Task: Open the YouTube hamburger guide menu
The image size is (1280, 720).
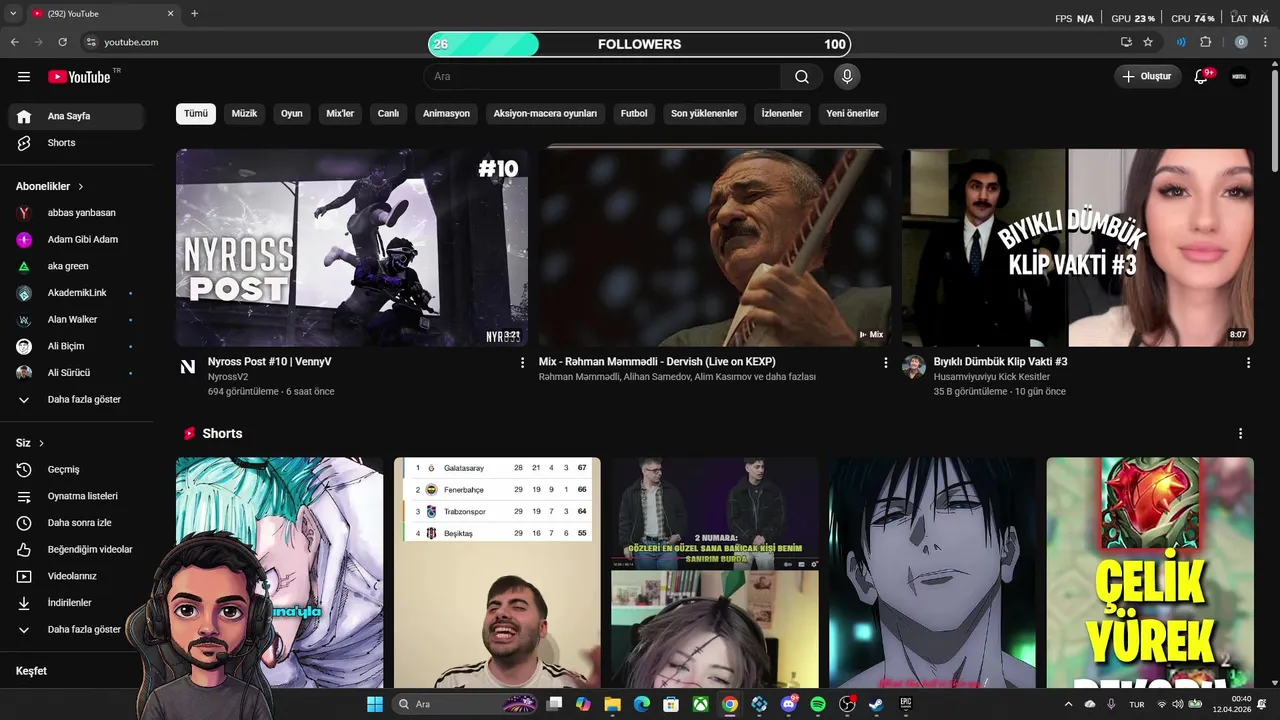Action: (x=24, y=76)
